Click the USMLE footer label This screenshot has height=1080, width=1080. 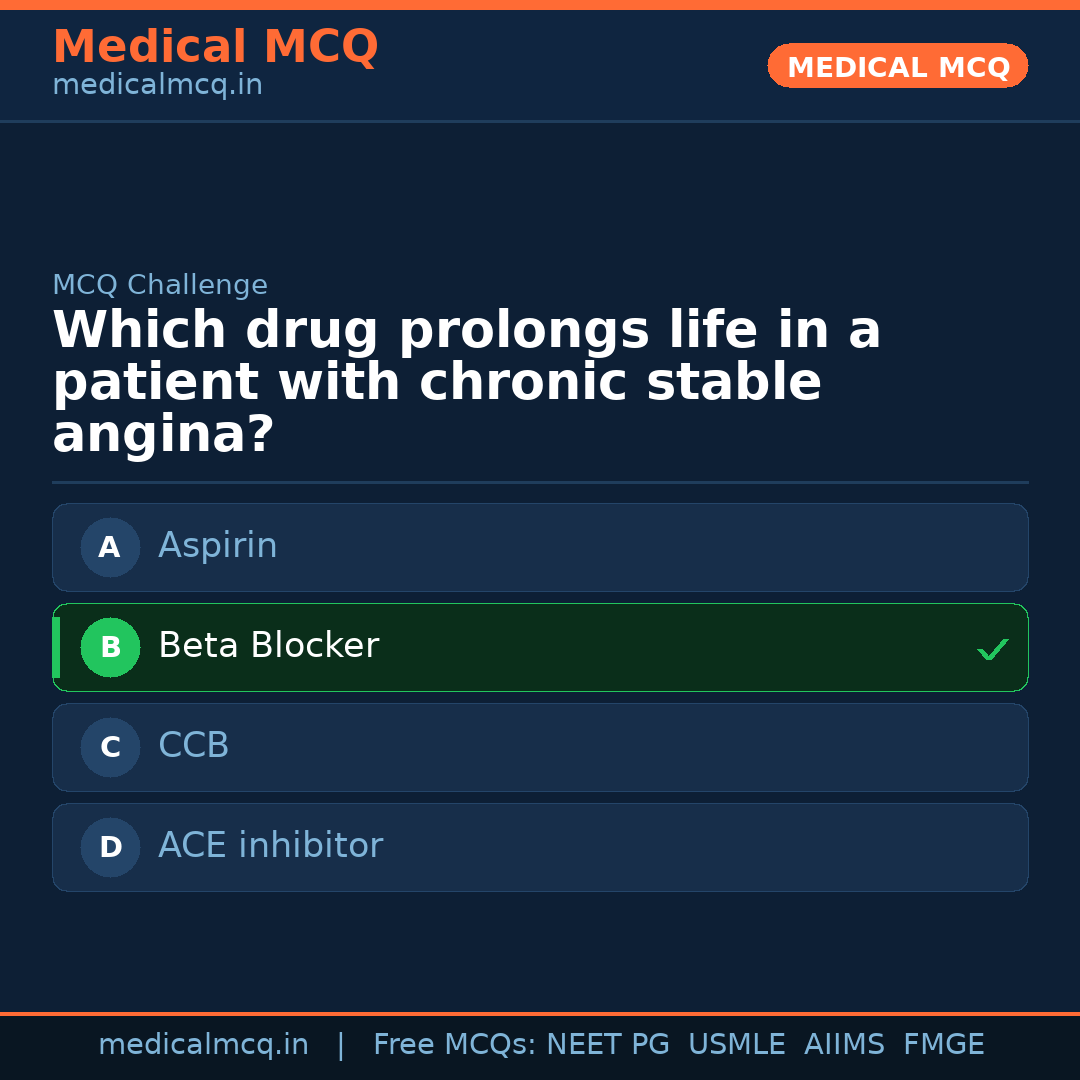point(736,1045)
